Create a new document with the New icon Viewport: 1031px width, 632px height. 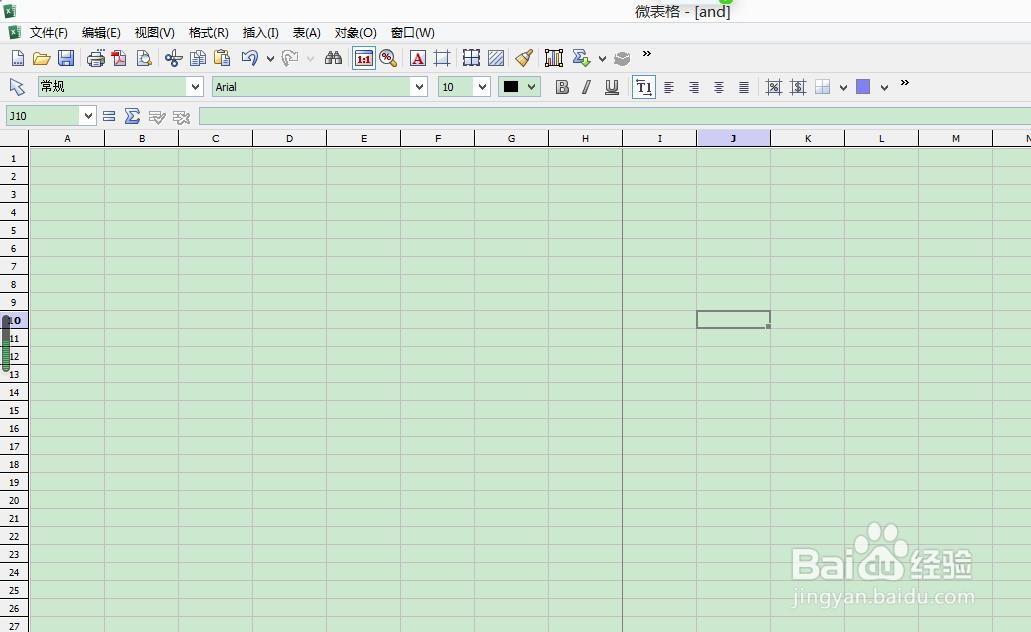(x=18, y=59)
